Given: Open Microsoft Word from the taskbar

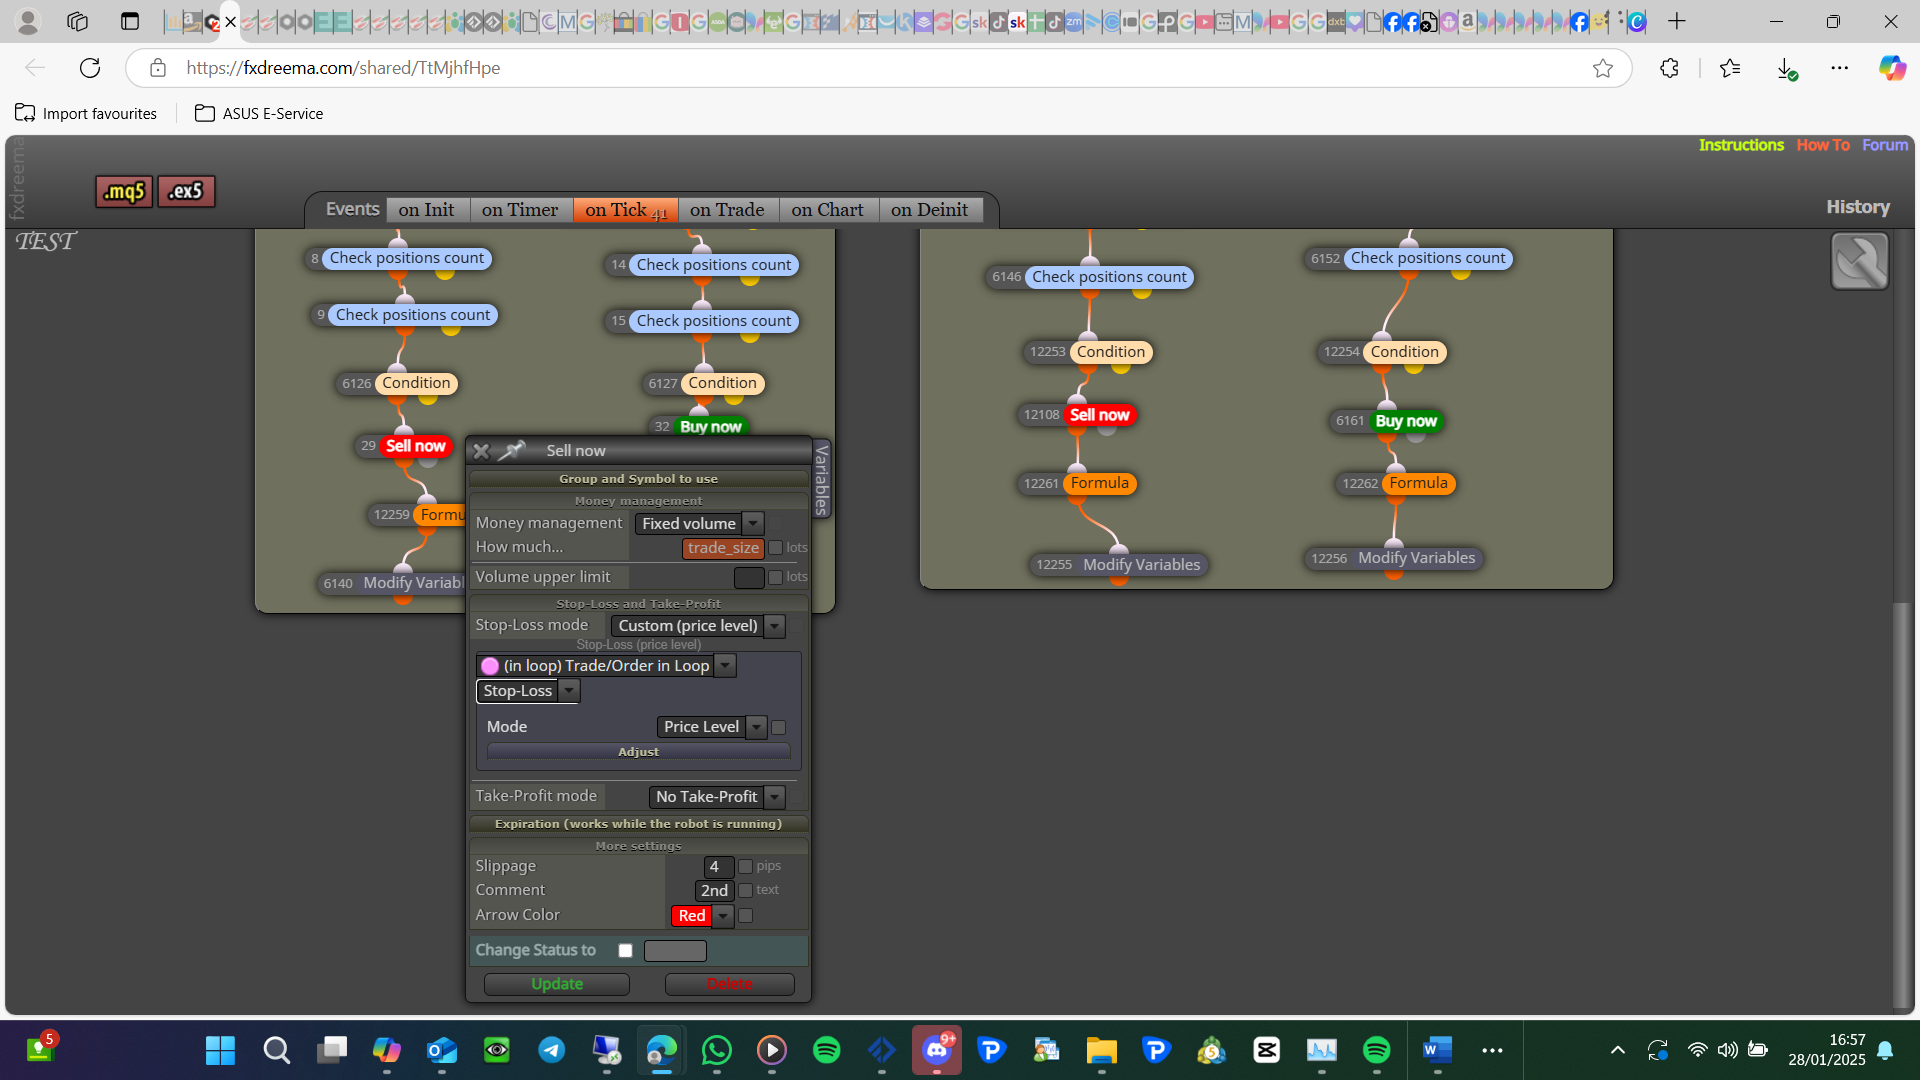Looking at the screenshot, I should [x=1437, y=1050].
